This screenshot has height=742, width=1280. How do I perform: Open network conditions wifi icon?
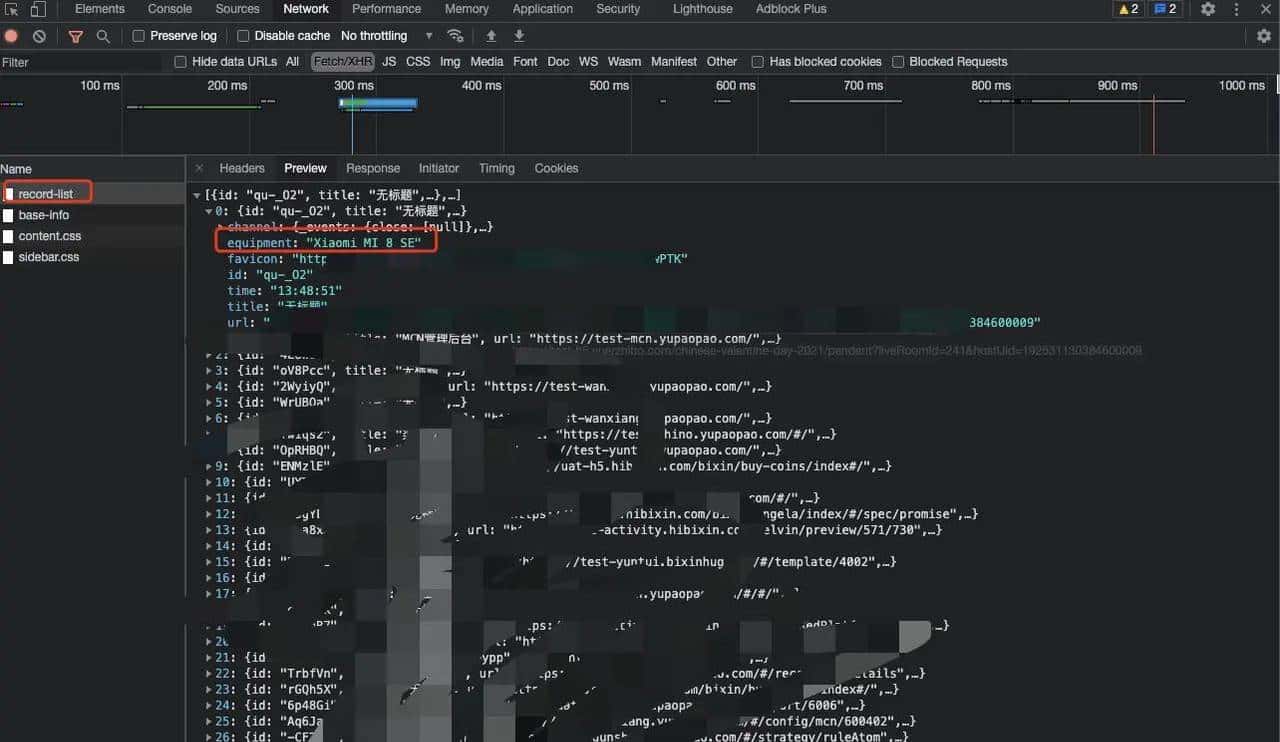click(x=456, y=36)
